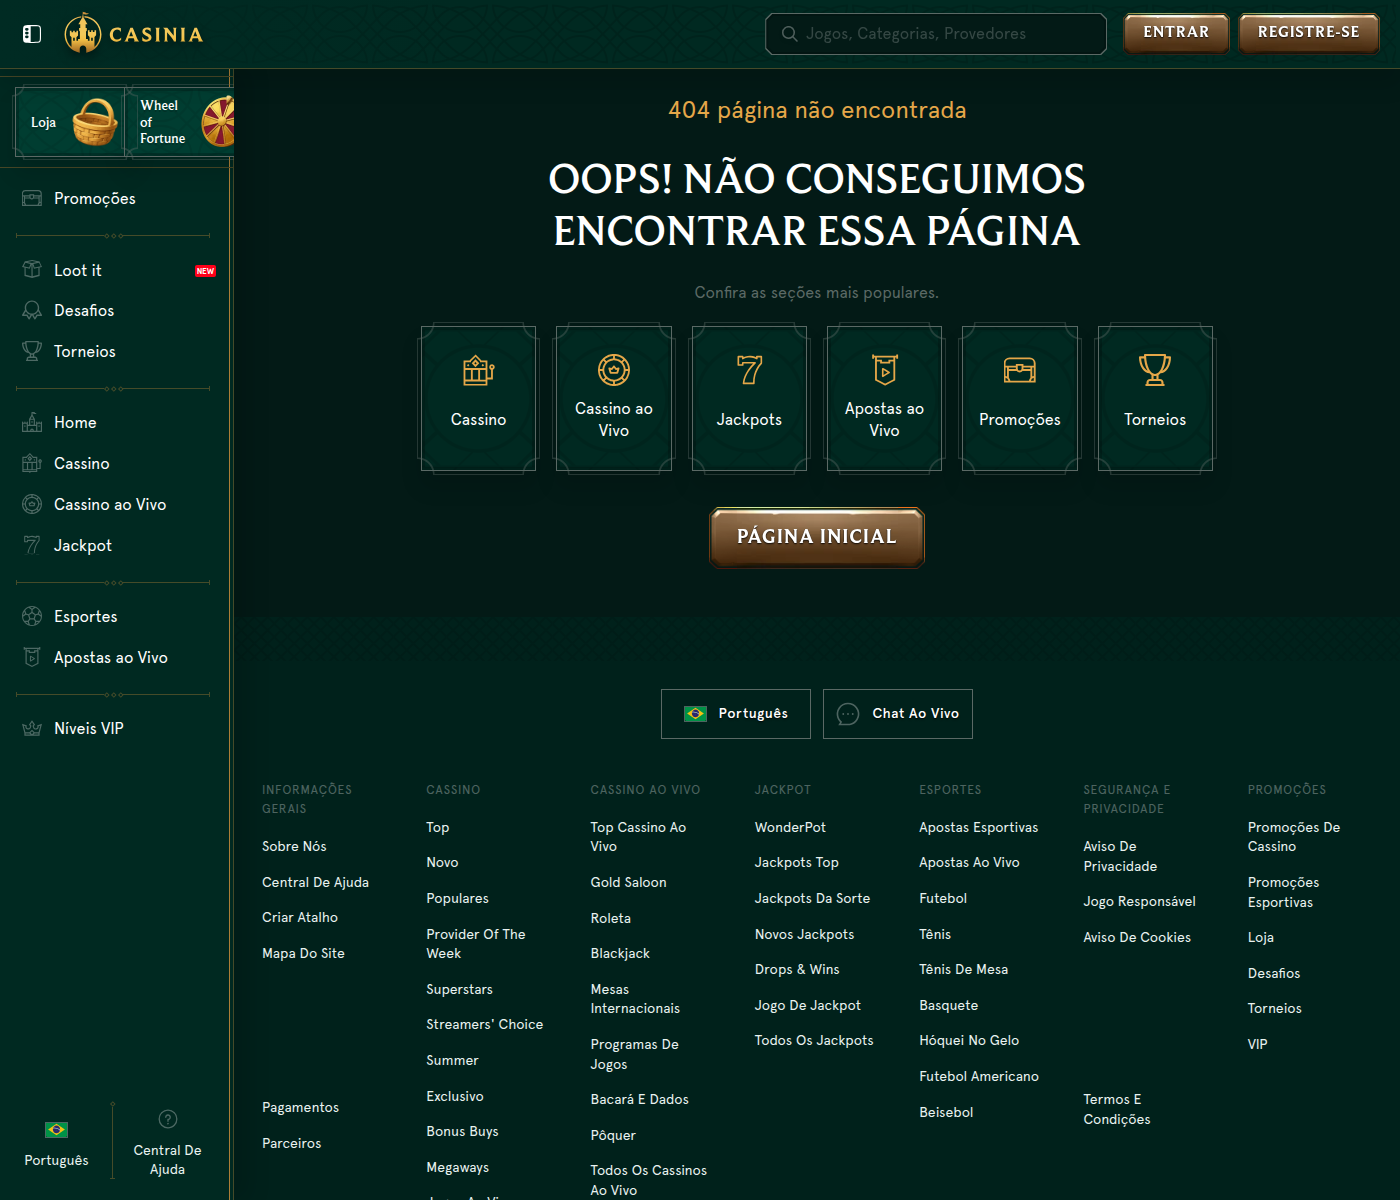Open the Apostas ao Vivo card

[884, 398]
